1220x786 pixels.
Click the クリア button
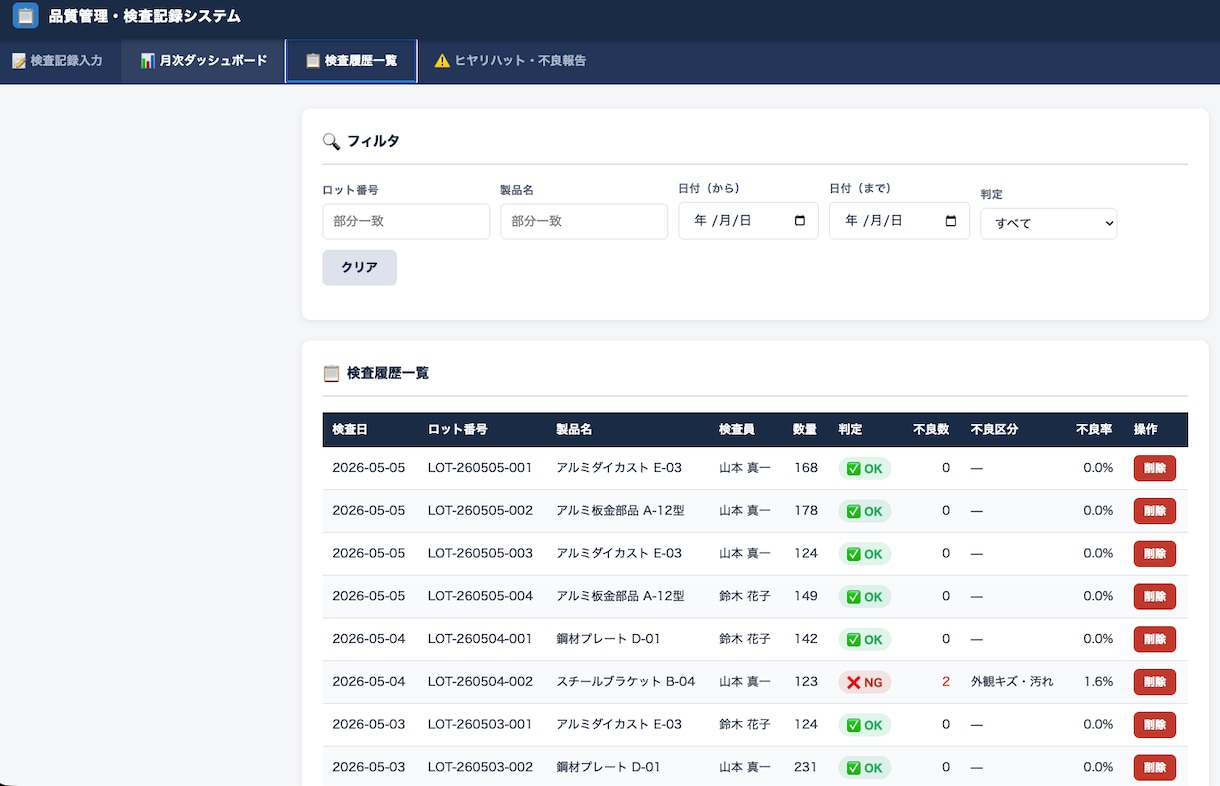click(359, 268)
